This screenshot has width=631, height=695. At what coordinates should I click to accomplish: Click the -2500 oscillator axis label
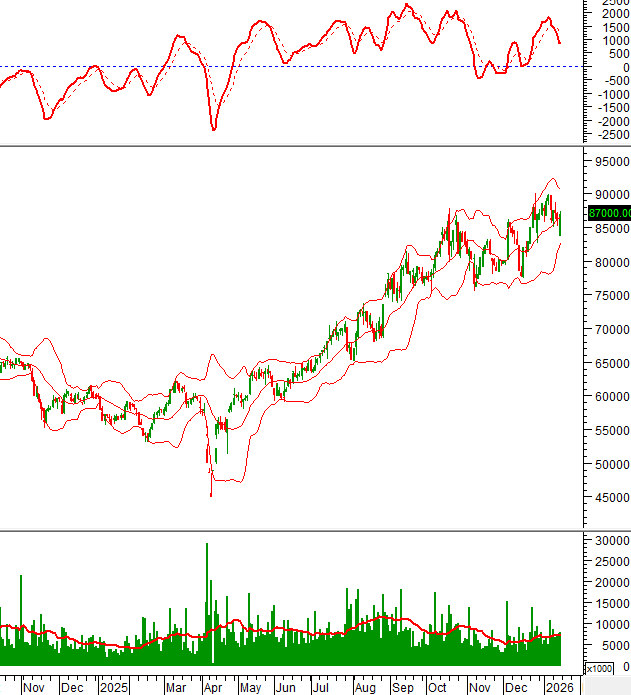click(x=607, y=135)
